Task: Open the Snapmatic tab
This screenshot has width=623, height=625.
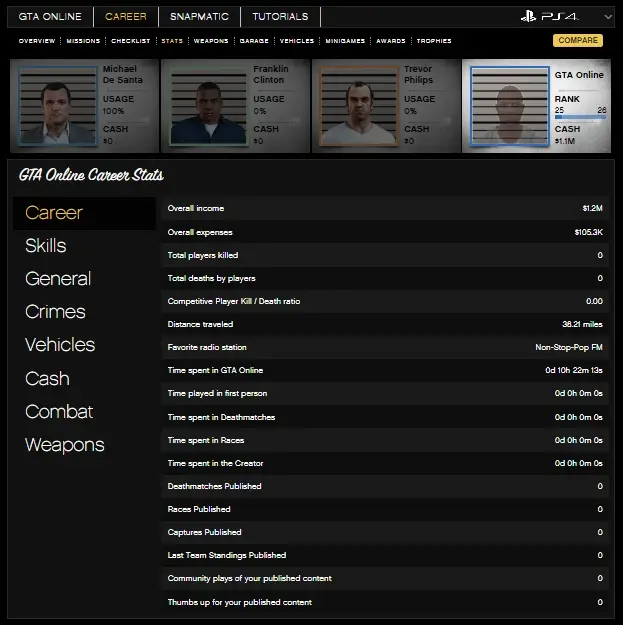Action: click(x=199, y=17)
